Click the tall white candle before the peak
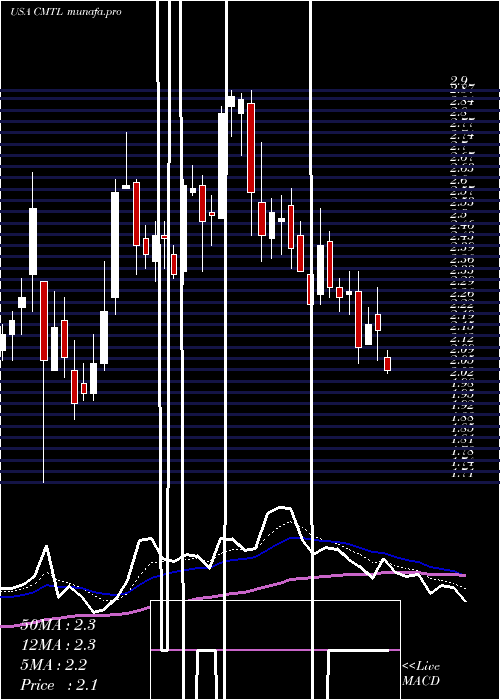Image resolution: width=500 pixels, height=700 pixels. point(222,166)
